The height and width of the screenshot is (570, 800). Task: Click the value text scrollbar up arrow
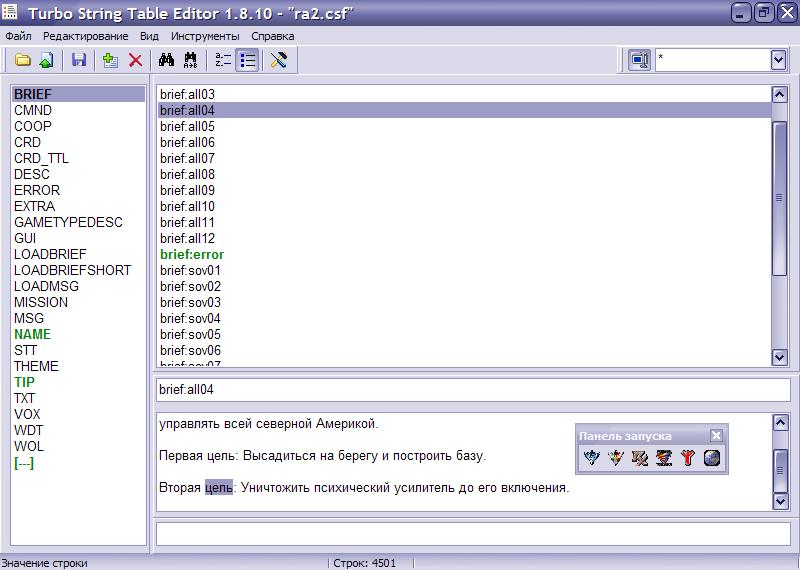tap(781, 423)
